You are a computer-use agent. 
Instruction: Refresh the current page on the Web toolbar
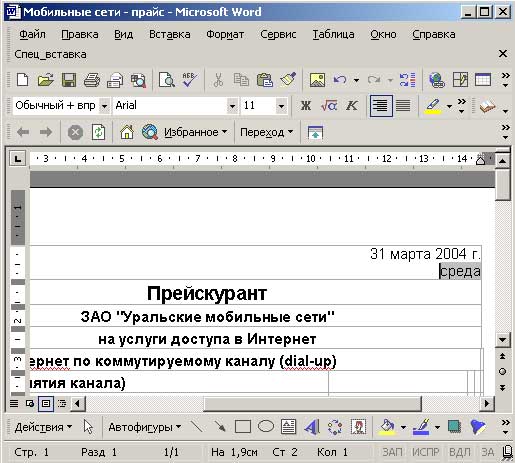[x=99, y=132]
